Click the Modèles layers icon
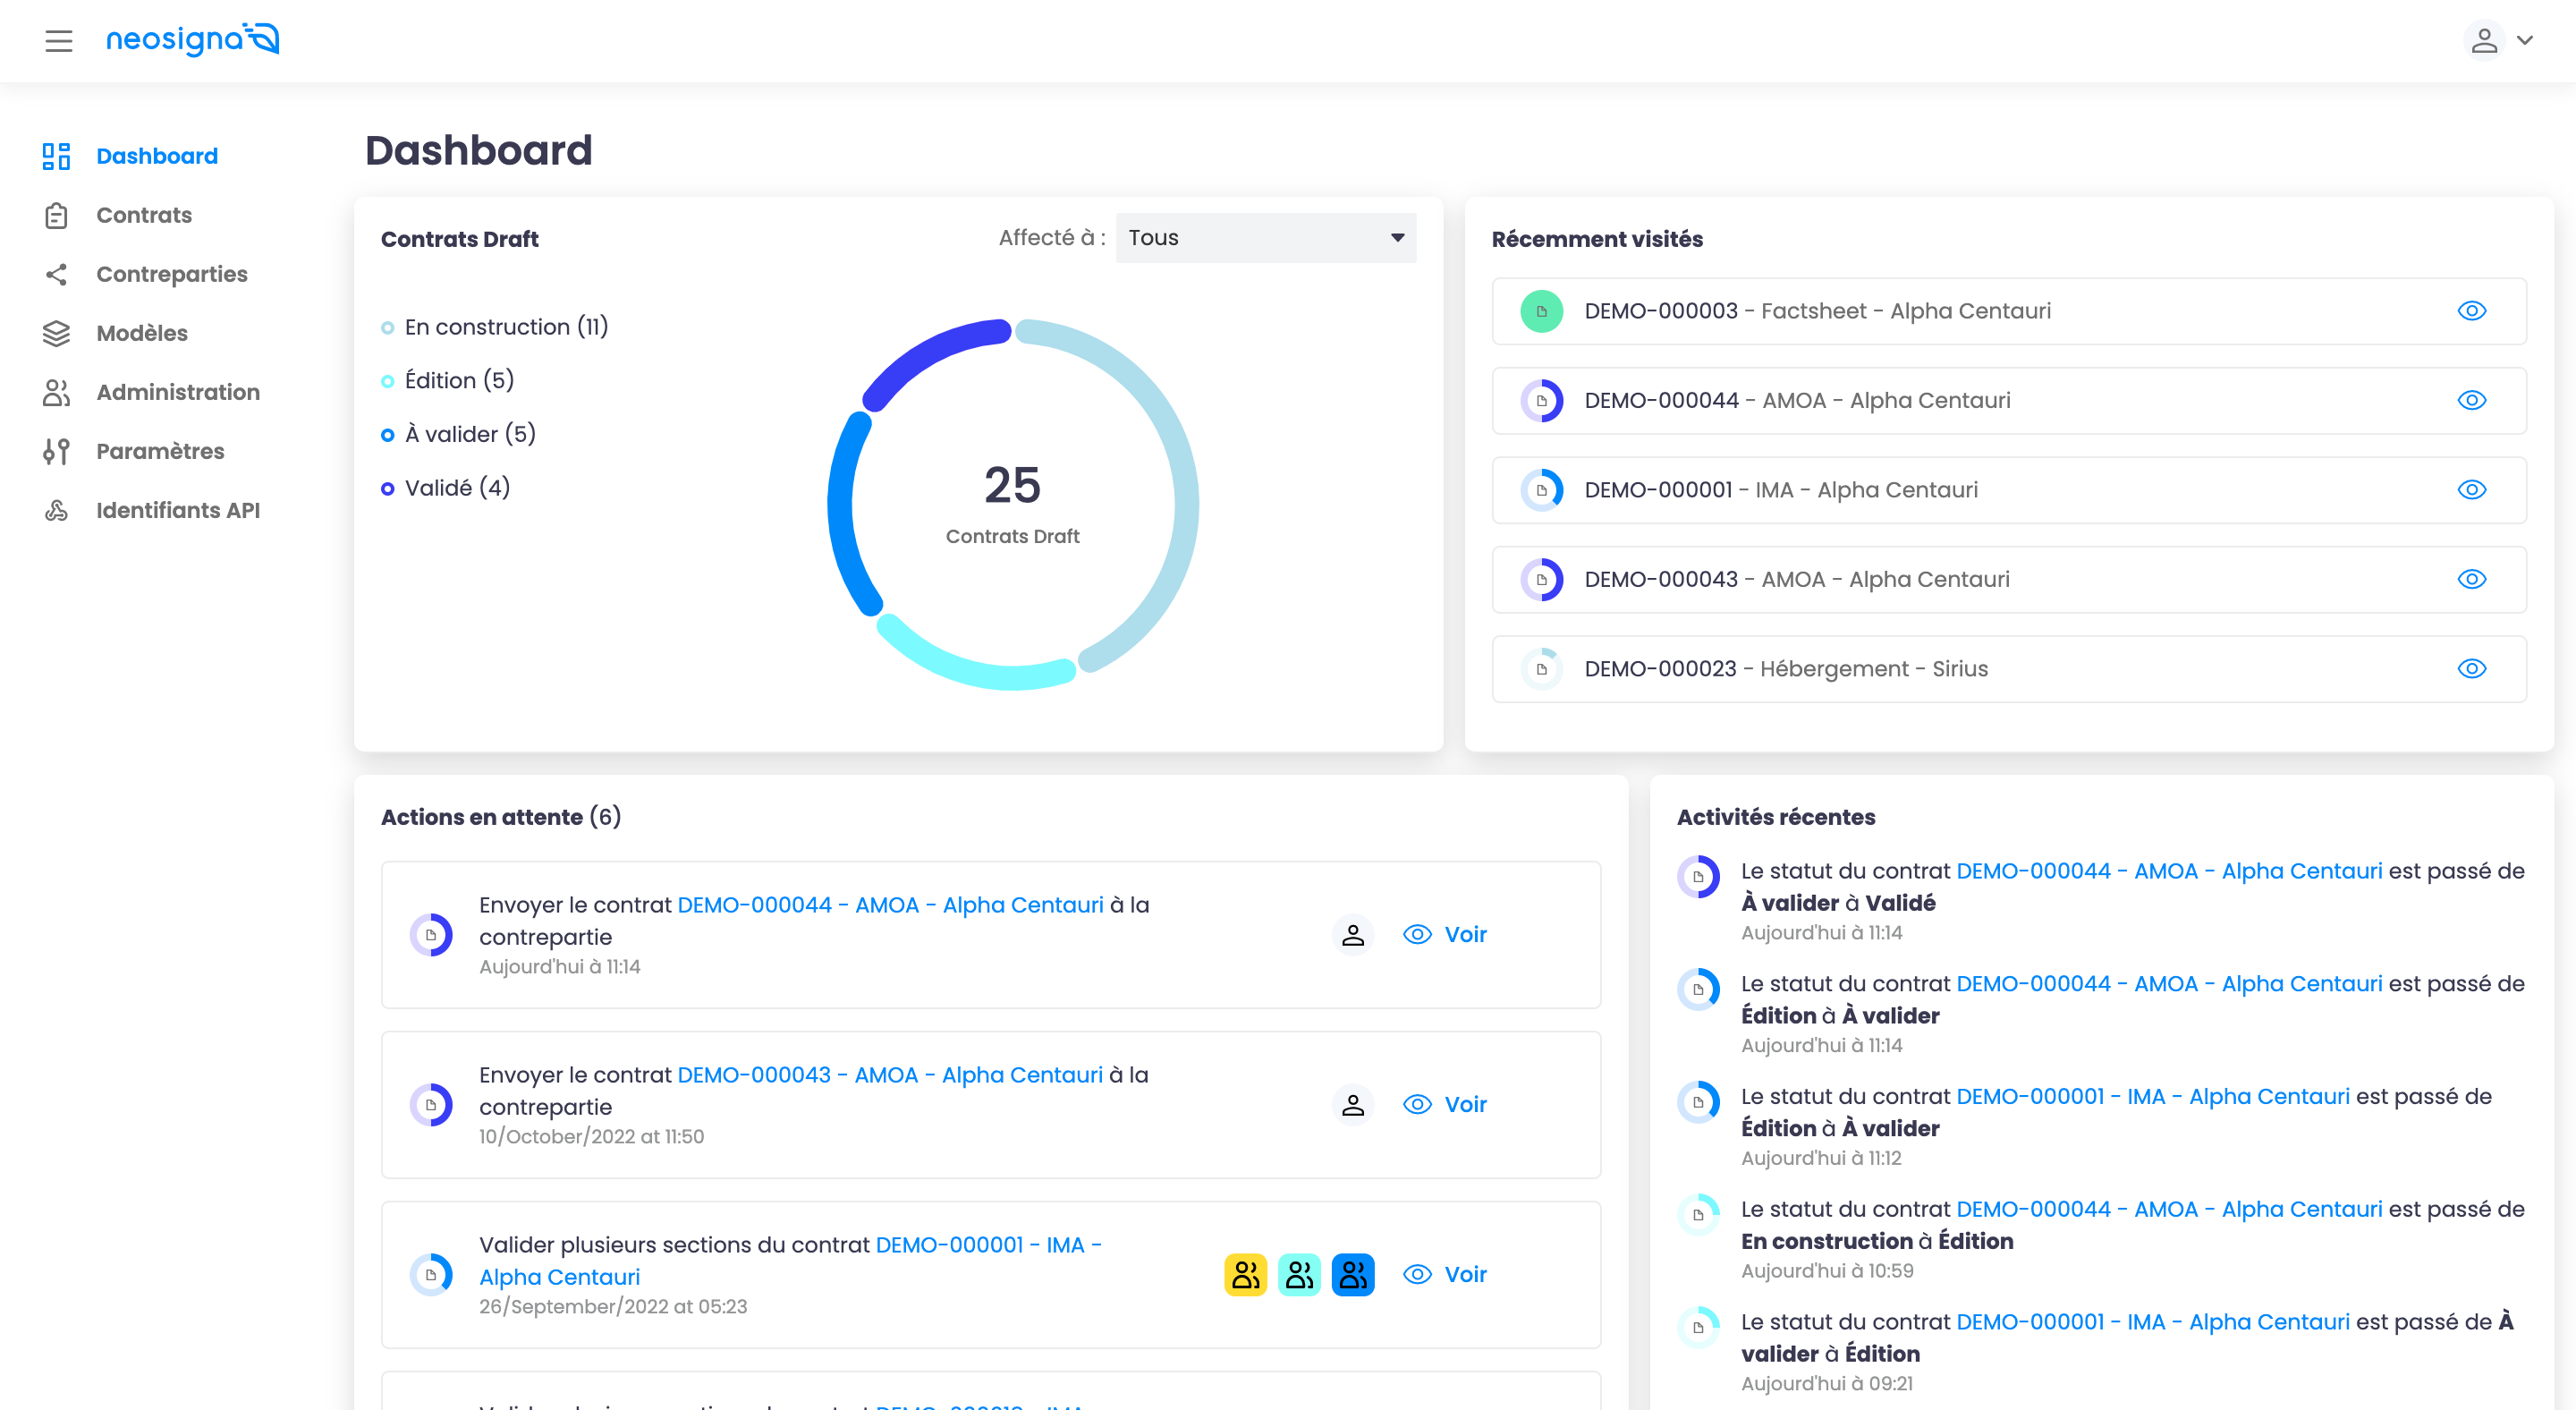Screen dimensions: 2576x1410 click(56, 333)
